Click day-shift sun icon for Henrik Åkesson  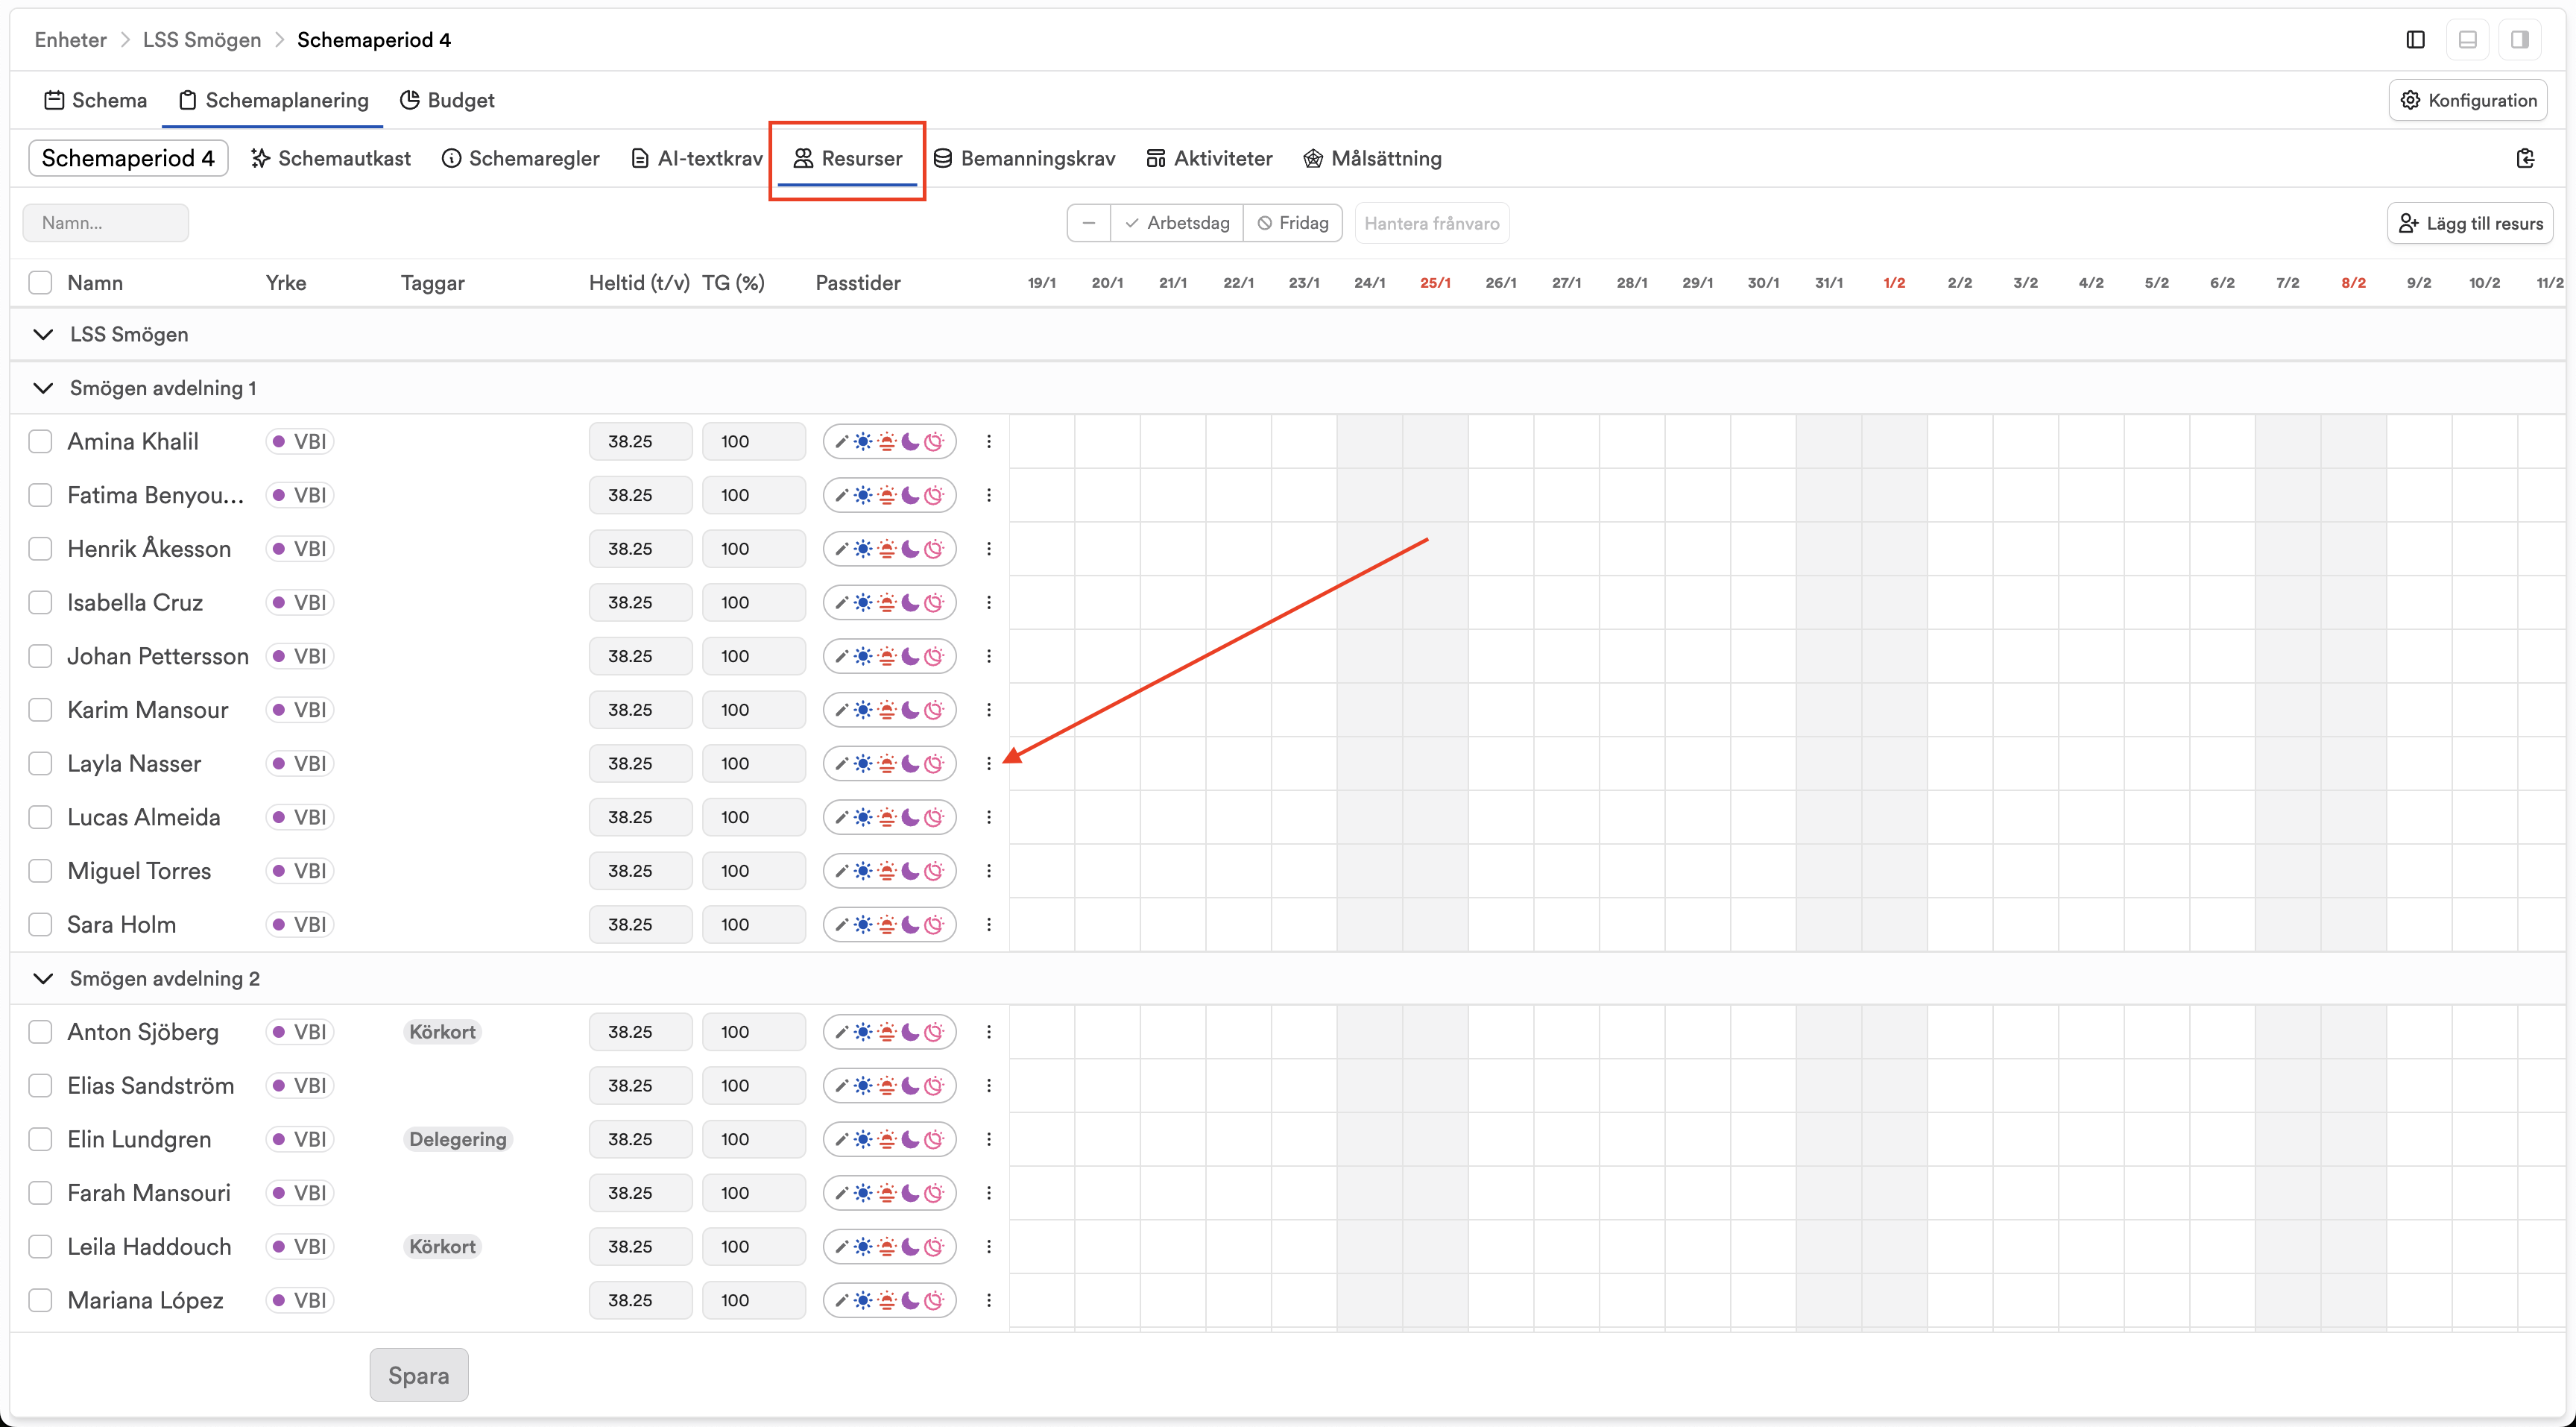(863, 549)
